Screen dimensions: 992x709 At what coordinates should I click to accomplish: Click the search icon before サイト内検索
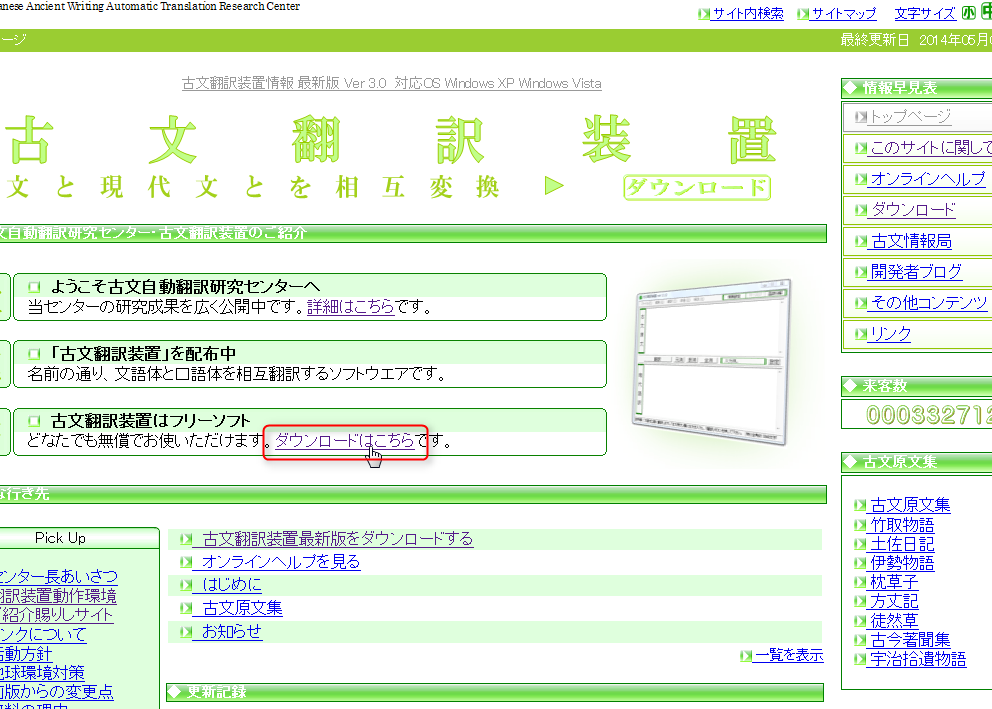tap(703, 12)
